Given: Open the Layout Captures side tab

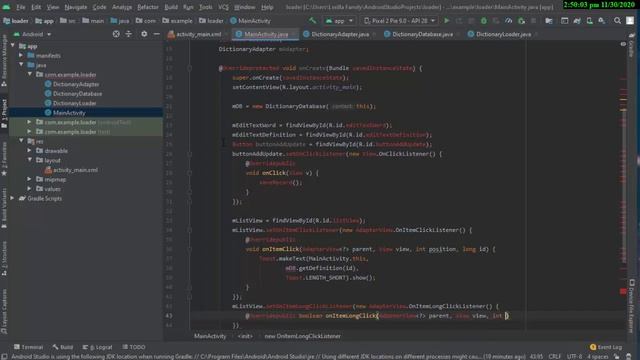Looking at the screenshot, I should coord(4,311).
